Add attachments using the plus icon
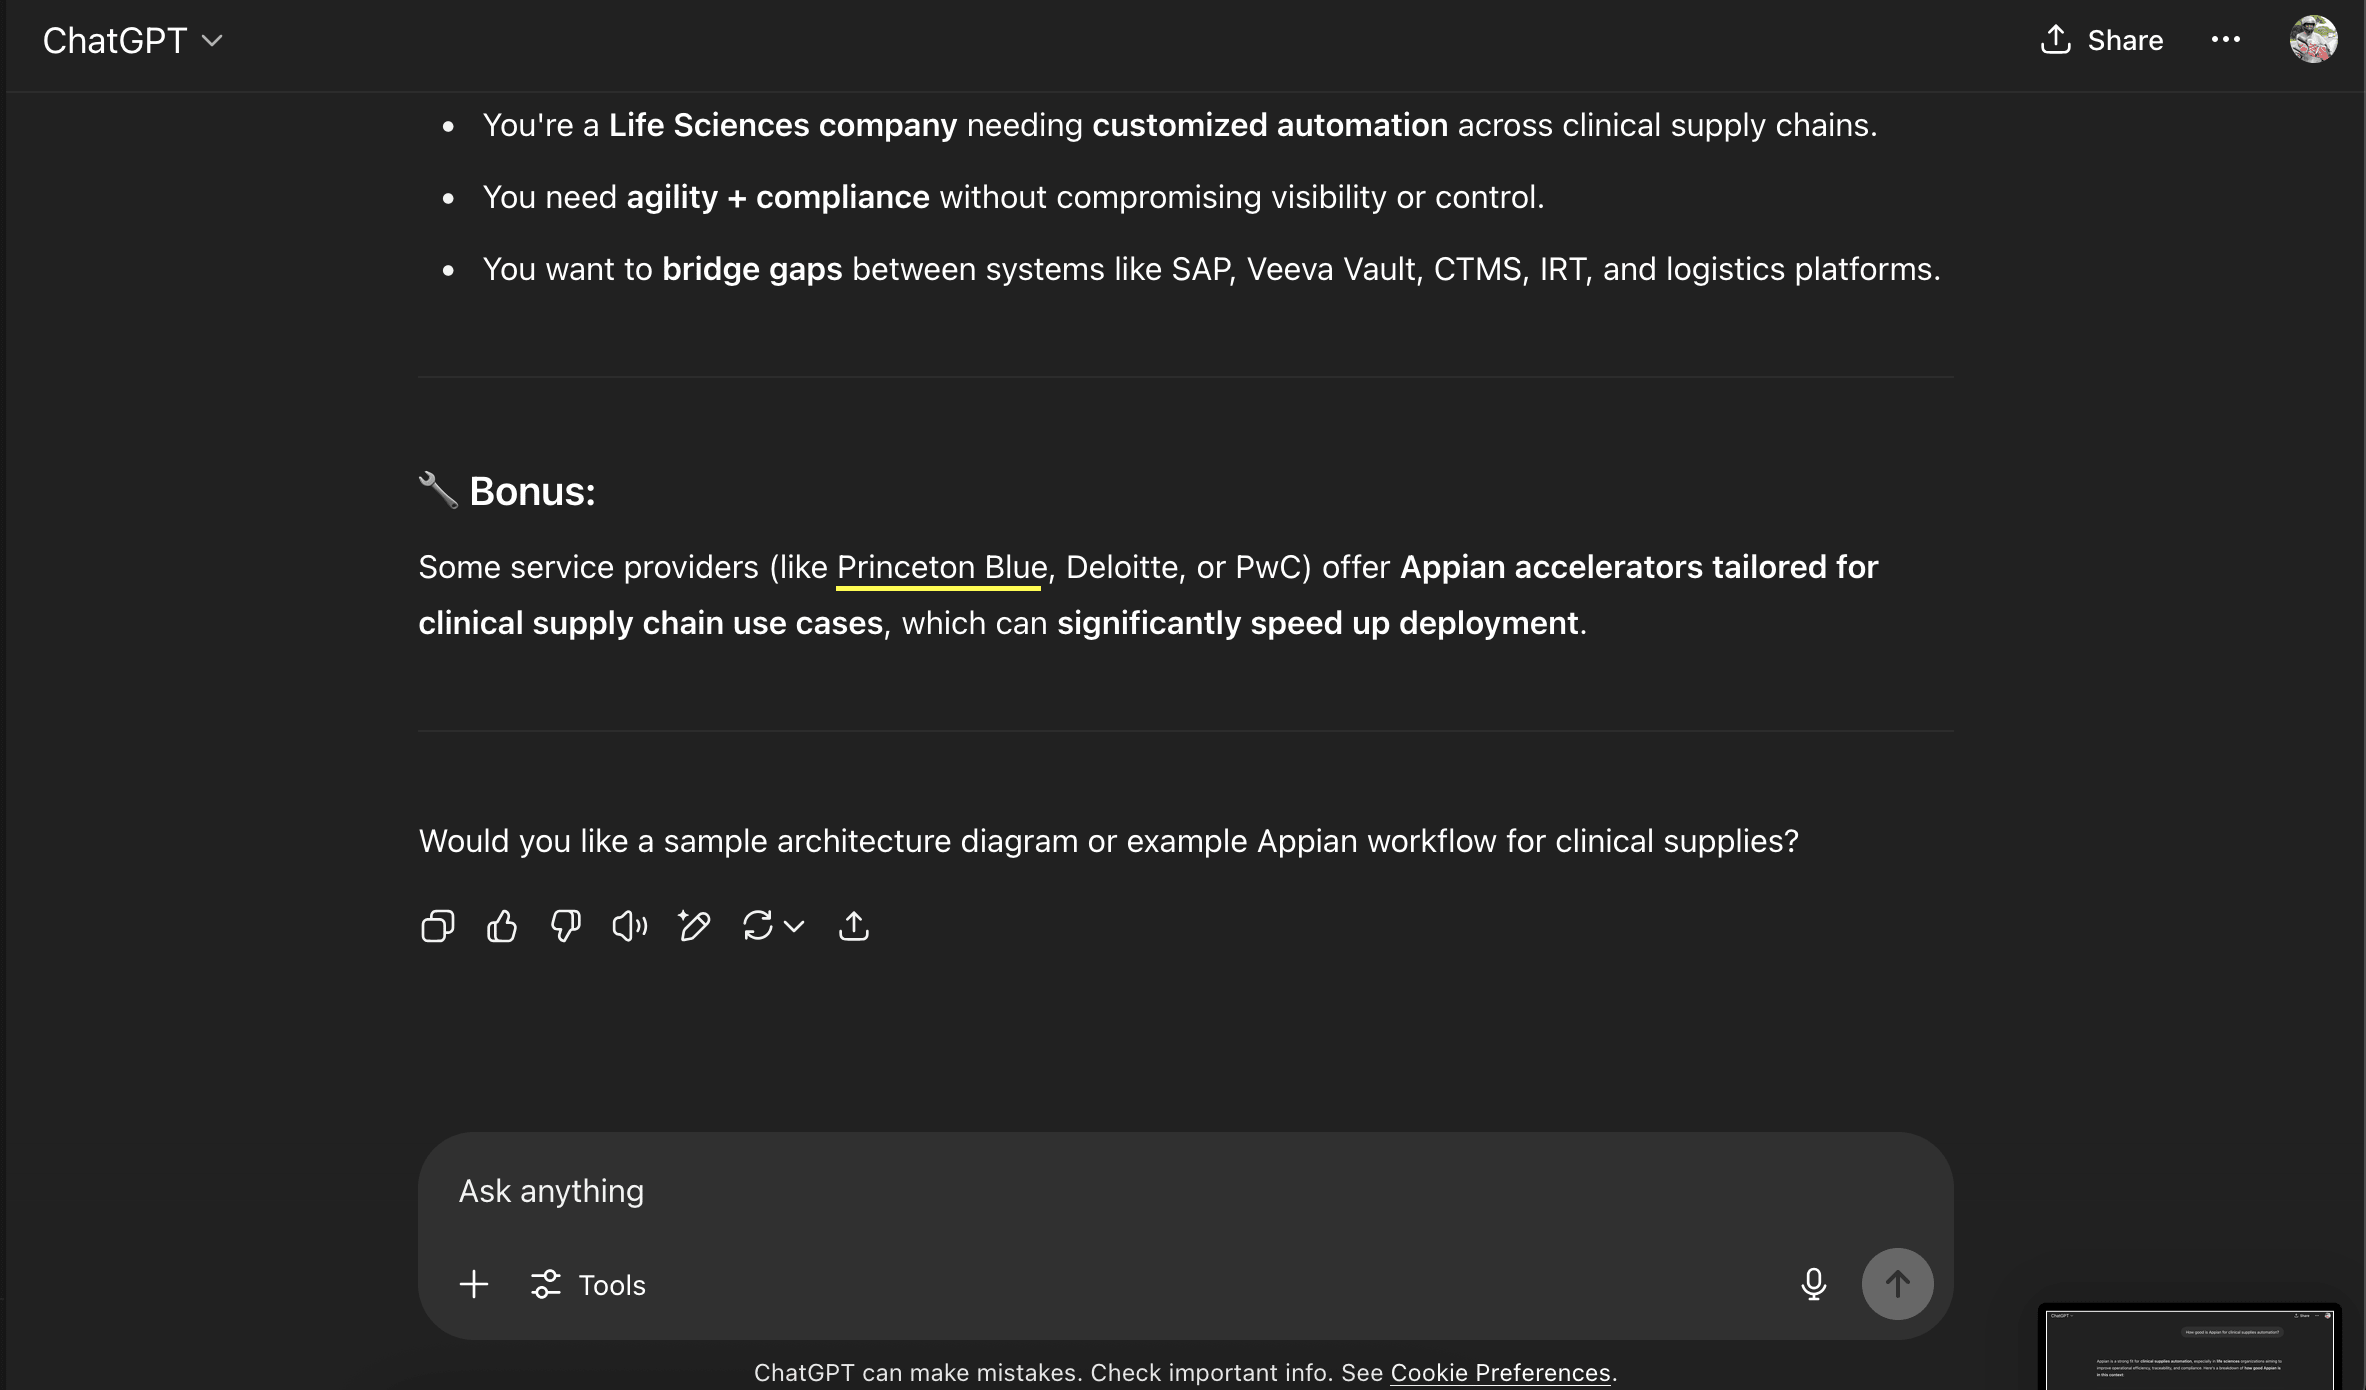 [474, 1284]
